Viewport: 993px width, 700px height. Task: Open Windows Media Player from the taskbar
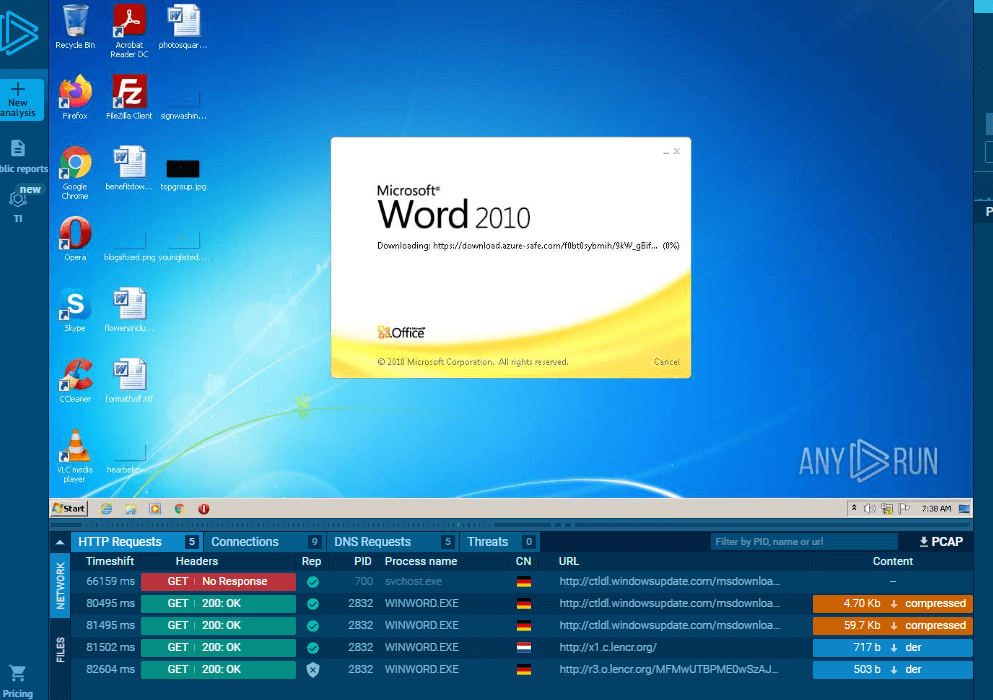[155, 509]
